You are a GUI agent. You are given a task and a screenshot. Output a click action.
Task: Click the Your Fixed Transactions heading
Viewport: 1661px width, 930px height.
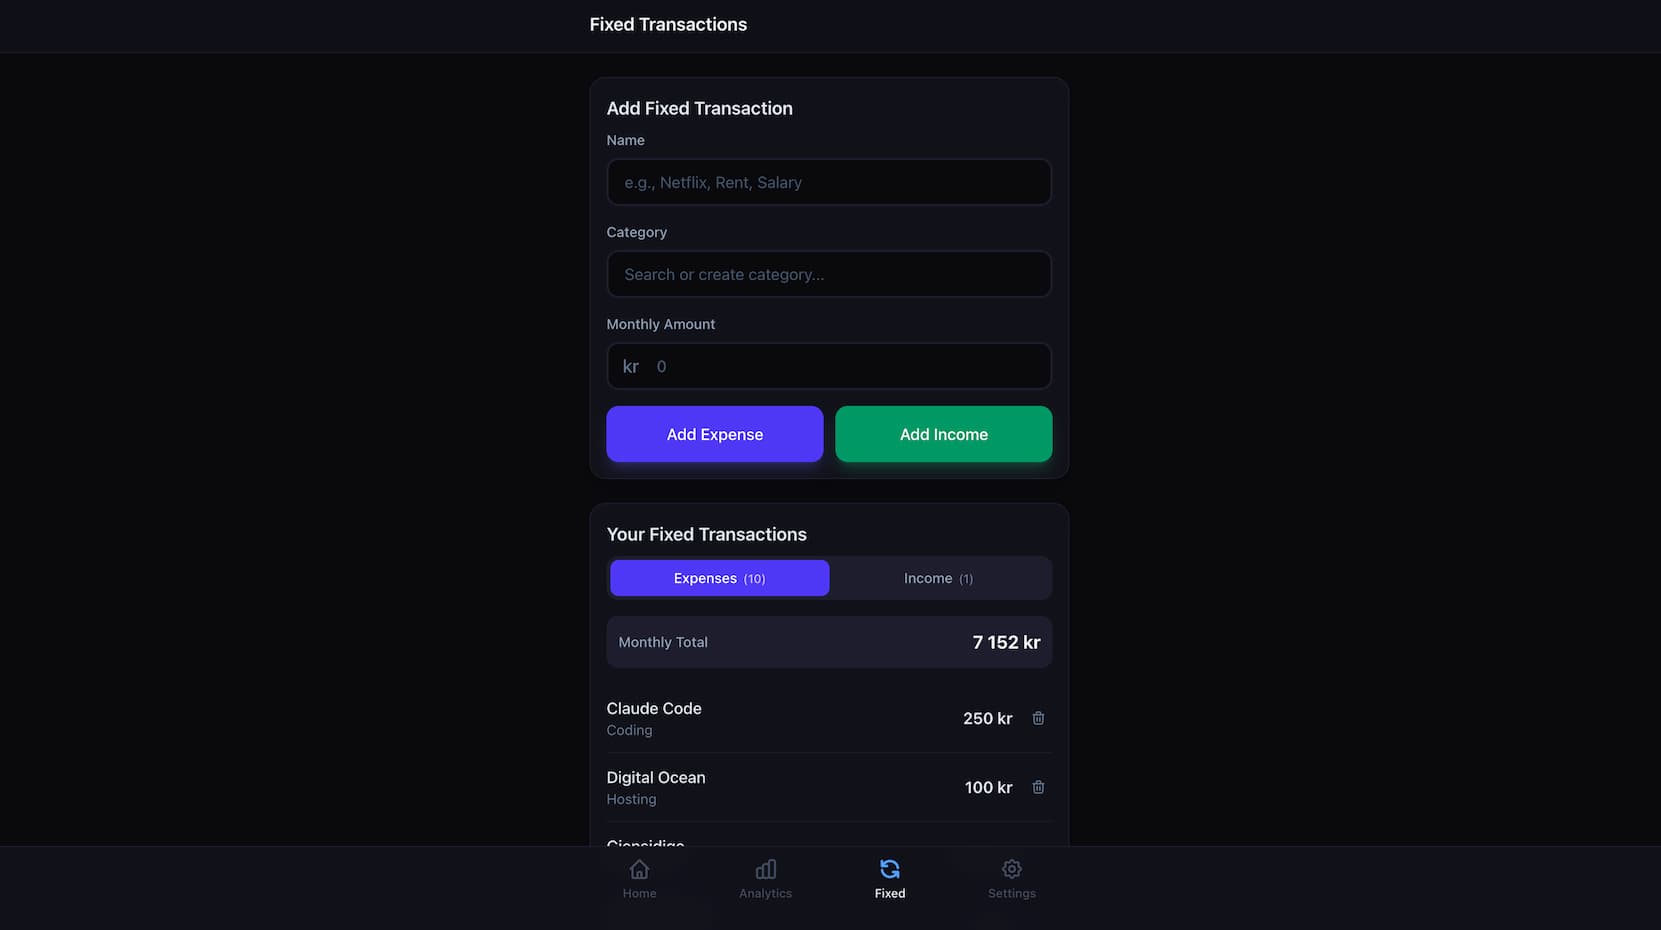click(x=706, y=535)
